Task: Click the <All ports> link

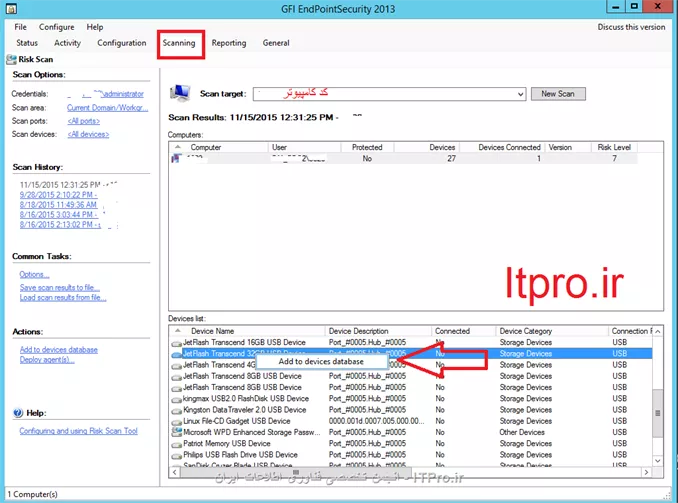Action: [x=83, y=121]
